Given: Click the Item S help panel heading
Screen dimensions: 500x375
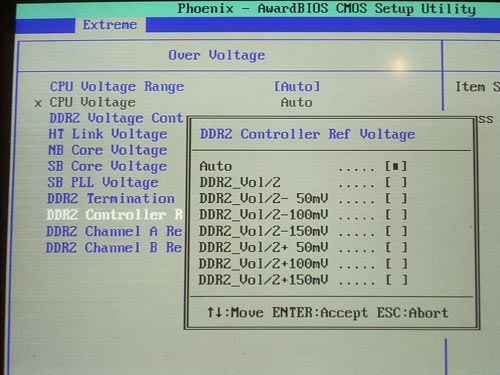Looking at the screenshot, I should click(477, 87).
